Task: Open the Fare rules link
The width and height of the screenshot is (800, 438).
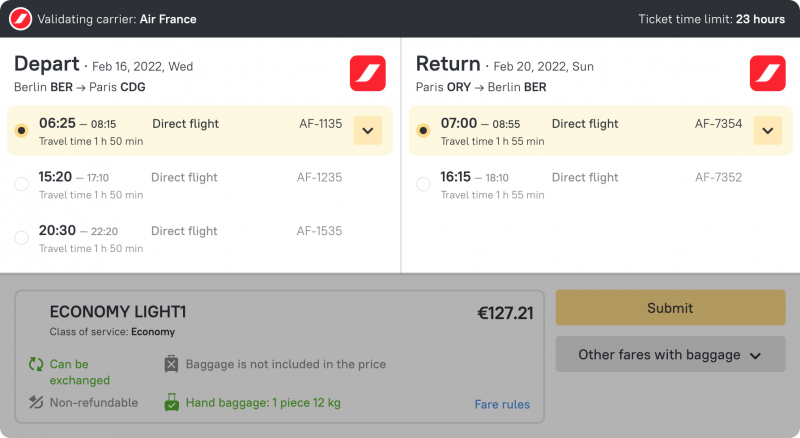Action: [x=502, y=405]
